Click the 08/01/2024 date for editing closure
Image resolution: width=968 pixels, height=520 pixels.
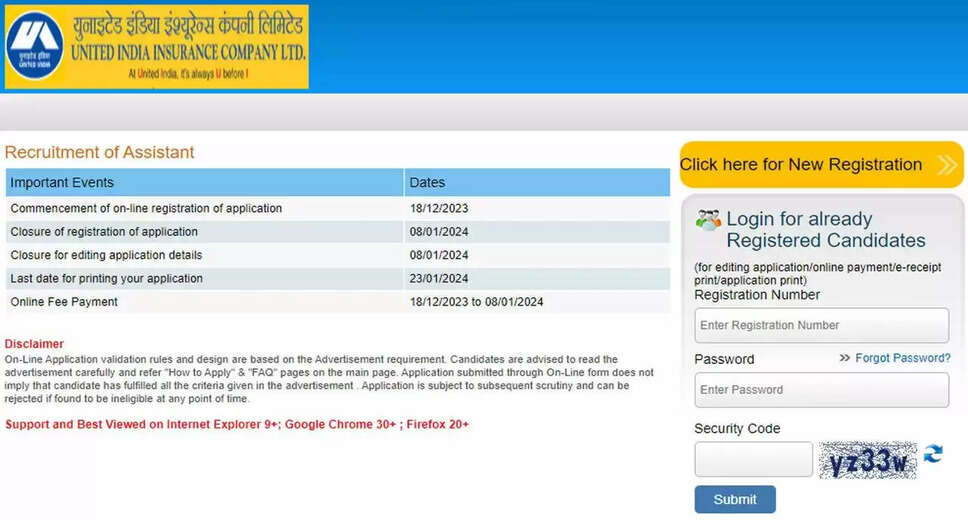click(439, 255)
